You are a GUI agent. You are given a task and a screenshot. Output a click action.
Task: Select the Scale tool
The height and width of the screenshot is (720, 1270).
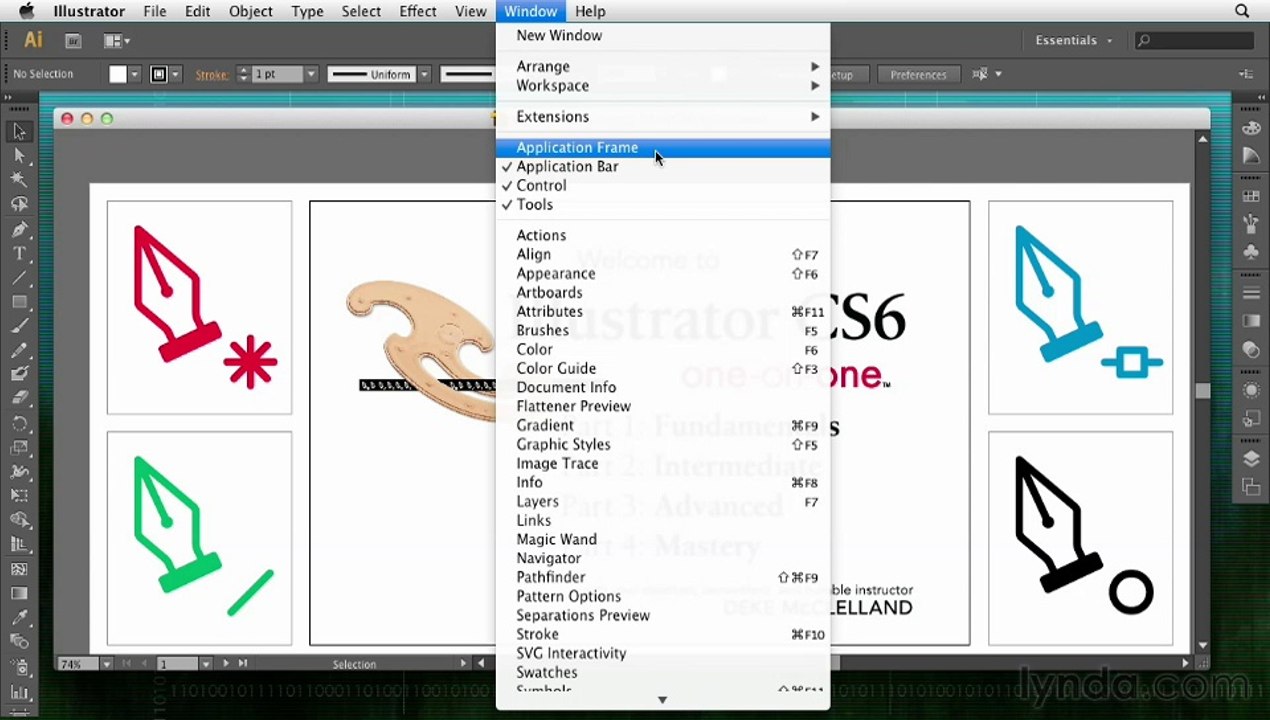[19, 447]
